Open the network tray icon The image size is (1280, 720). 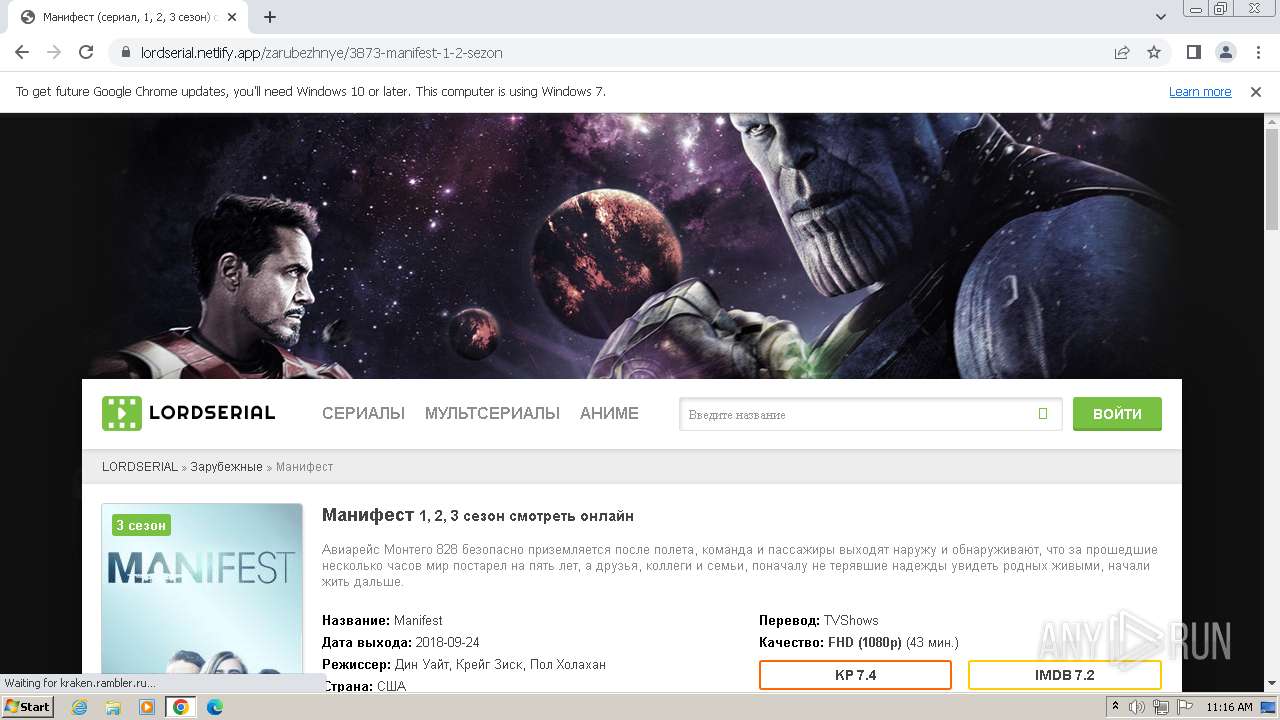point(1160,707)
